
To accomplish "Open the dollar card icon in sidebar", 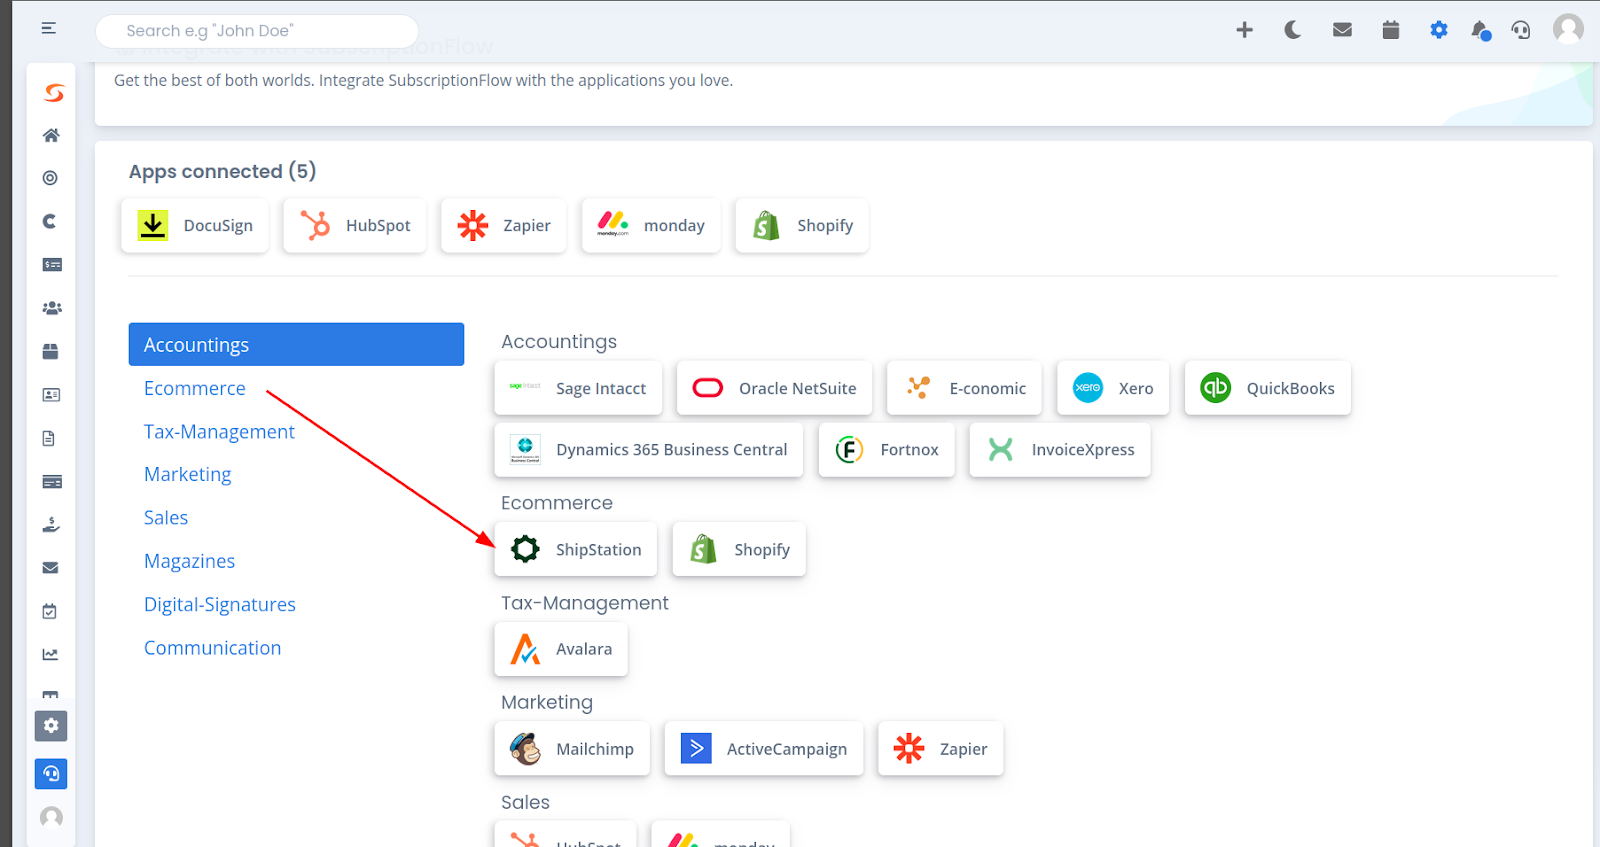I will (52, 265).
